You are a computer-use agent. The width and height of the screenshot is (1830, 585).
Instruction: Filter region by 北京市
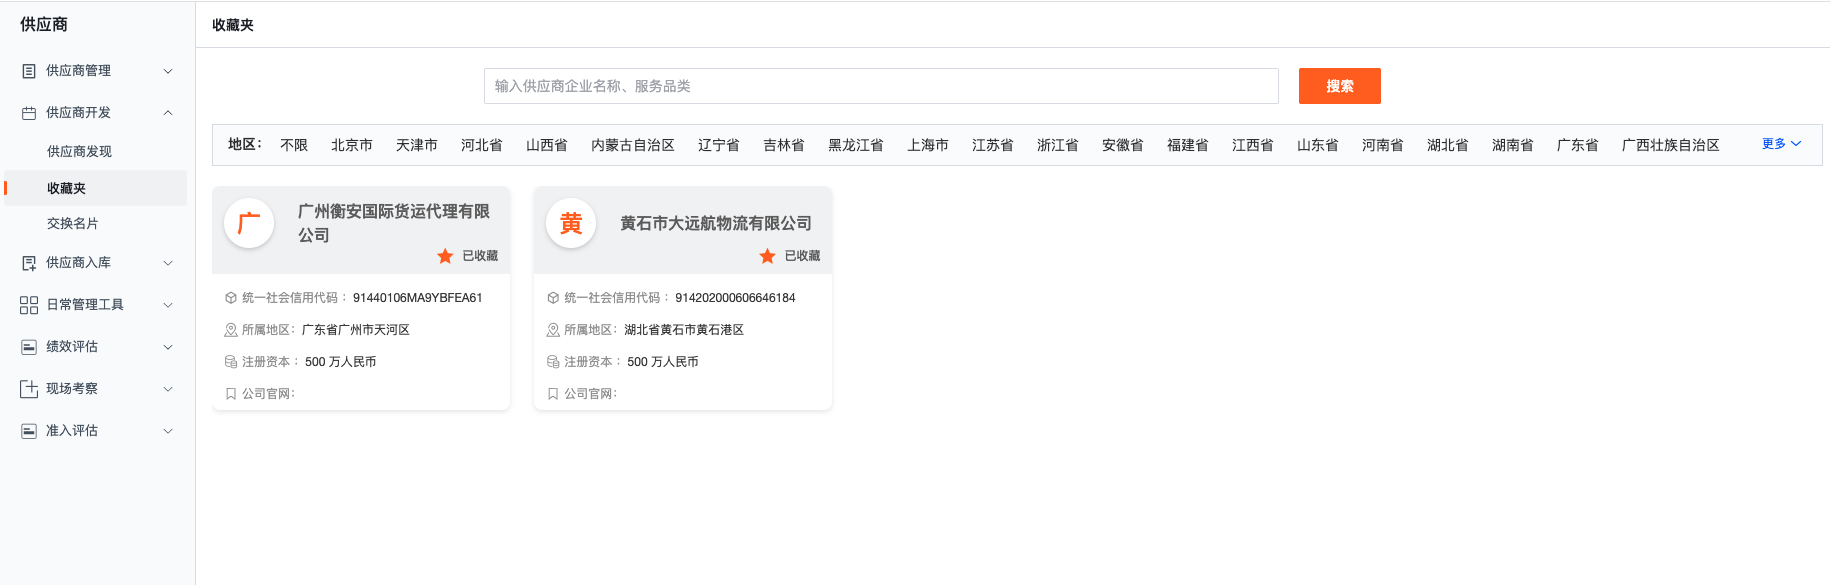pos(352,145)
